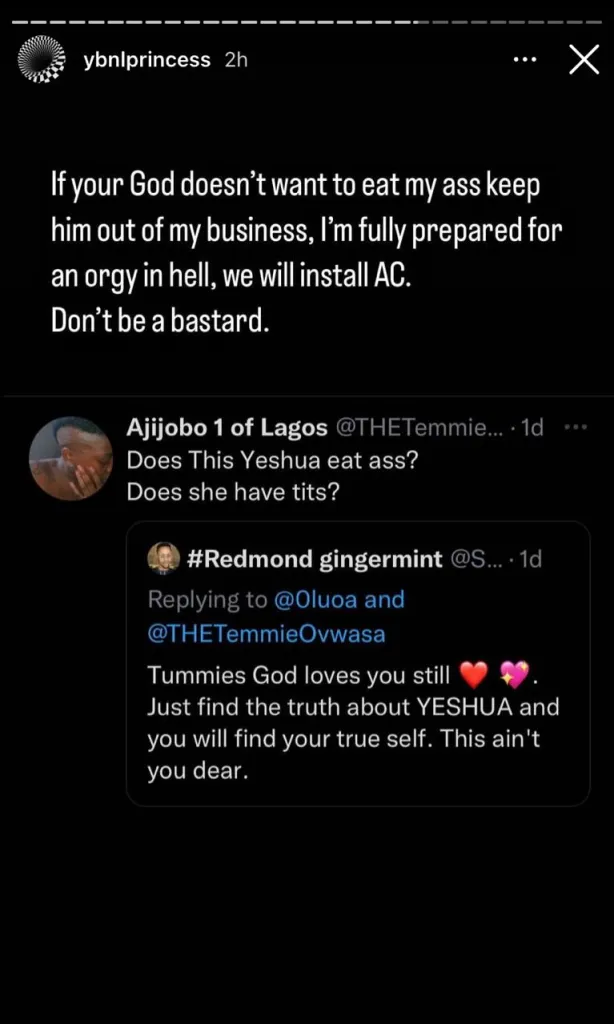Open Ajijobo 1 of Lagos avatar
Image resolution: width=614 pixels, height=1024 pixels.
[71, 458]
